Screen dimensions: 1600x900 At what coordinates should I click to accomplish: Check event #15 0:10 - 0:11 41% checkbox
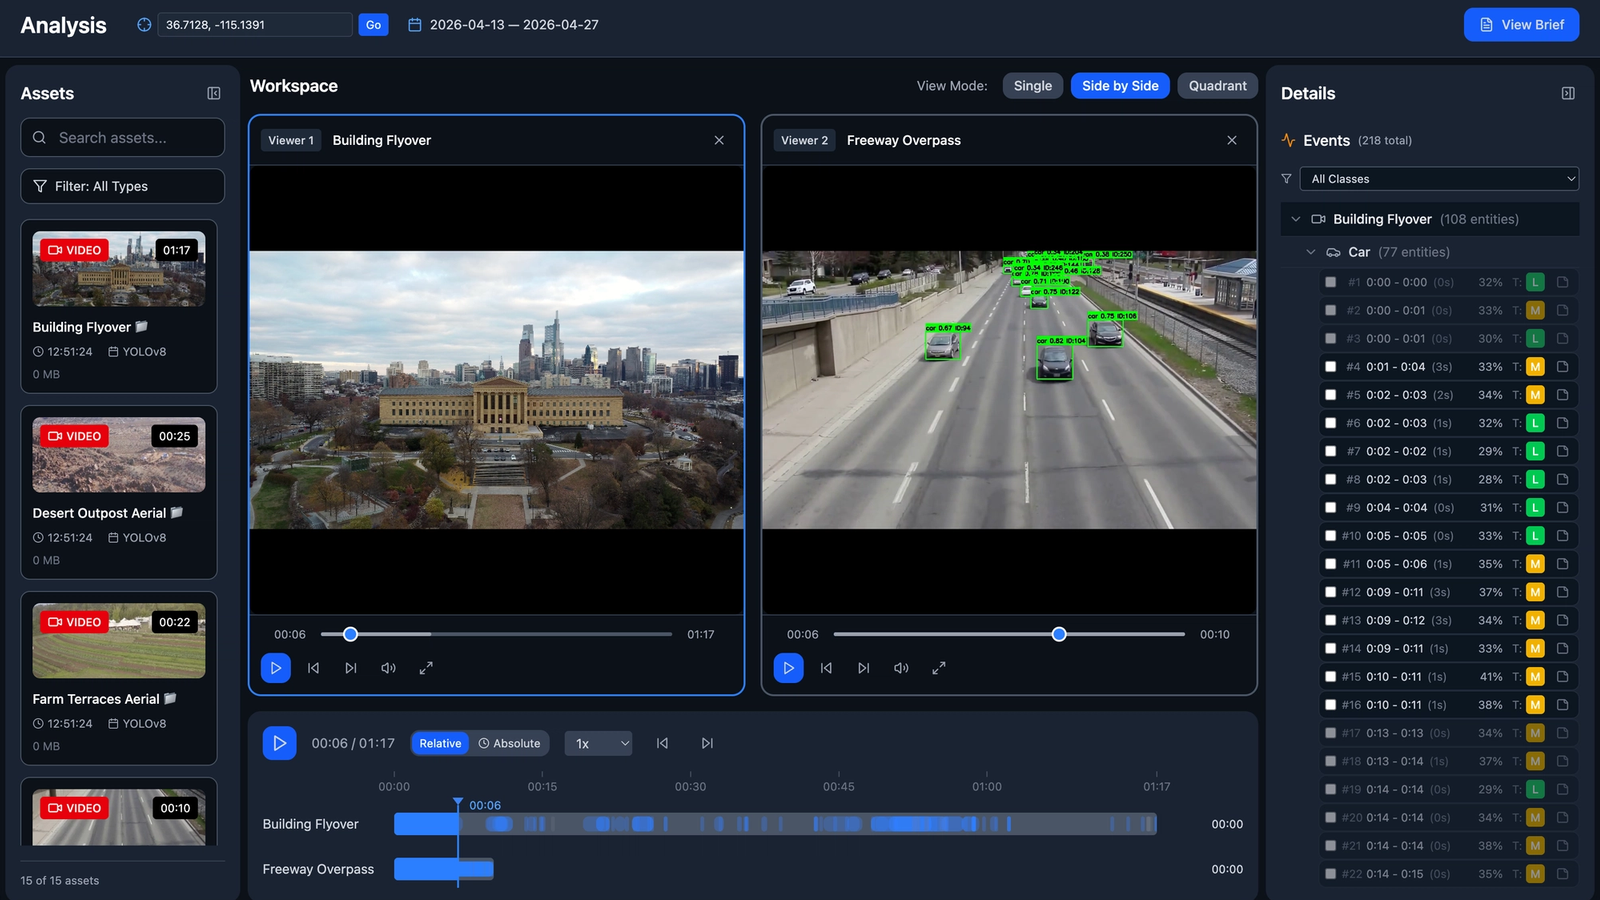1330,677
